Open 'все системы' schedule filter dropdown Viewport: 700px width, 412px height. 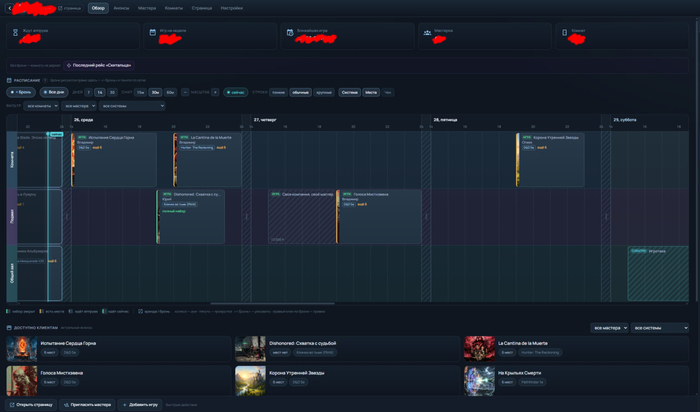(132, 106)
